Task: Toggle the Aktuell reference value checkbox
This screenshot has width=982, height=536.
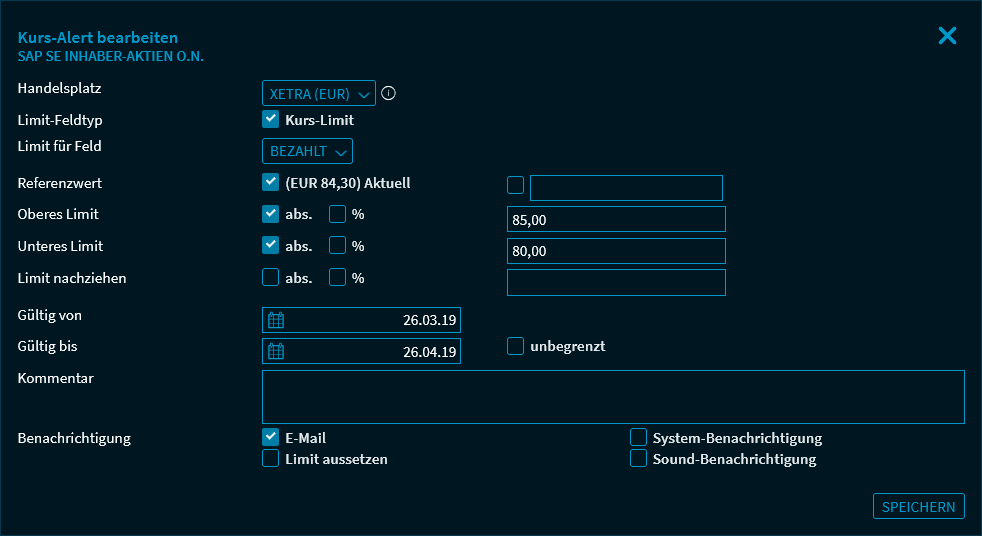Action: [x=270, y=182]
